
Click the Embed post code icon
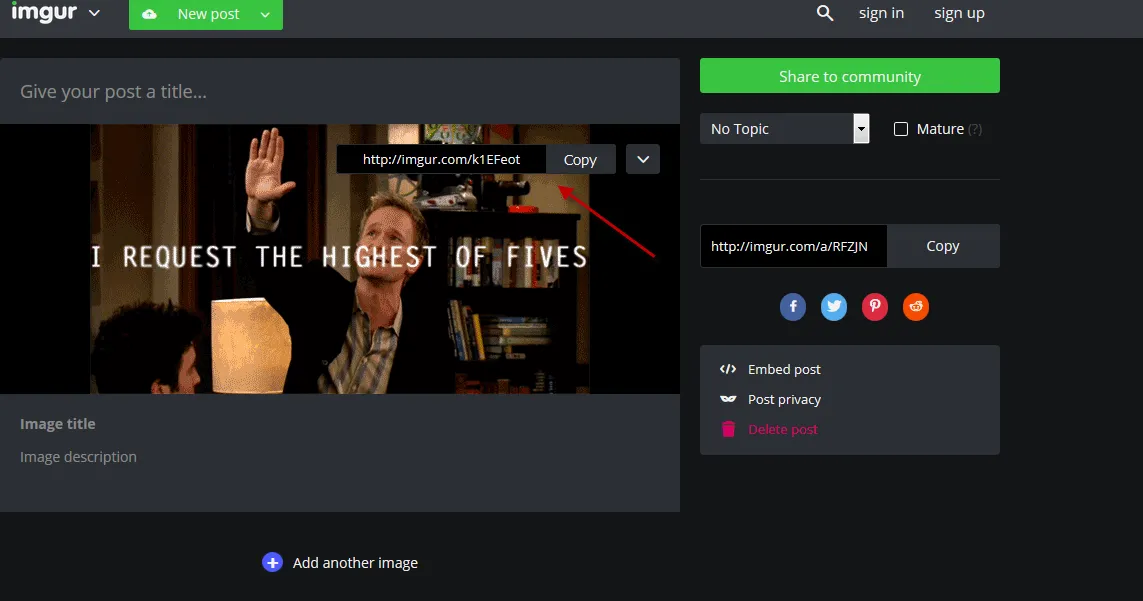727,369
